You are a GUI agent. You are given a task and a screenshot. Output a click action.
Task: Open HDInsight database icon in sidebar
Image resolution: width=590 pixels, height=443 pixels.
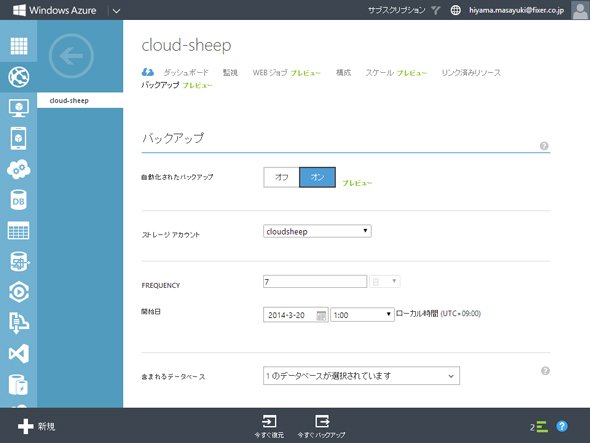coord(19,261)
